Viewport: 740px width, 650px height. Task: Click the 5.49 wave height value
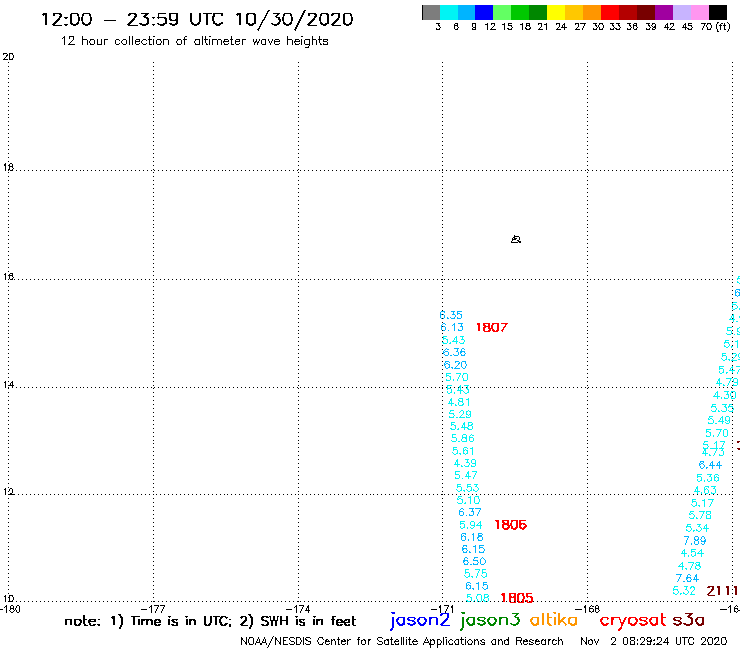(x=719, y=420)
